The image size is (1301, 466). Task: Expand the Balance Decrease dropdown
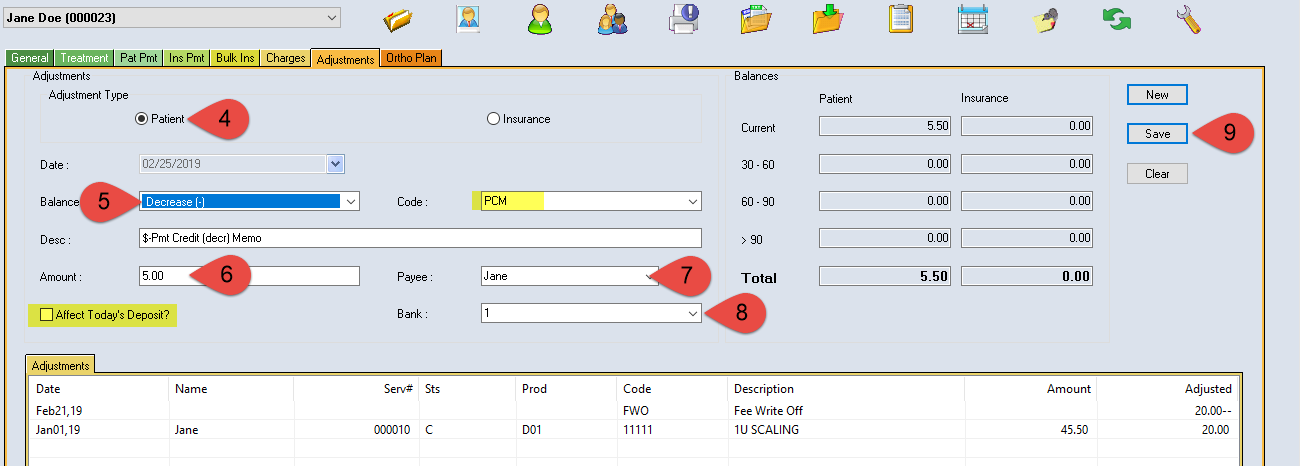pos(350,202)
